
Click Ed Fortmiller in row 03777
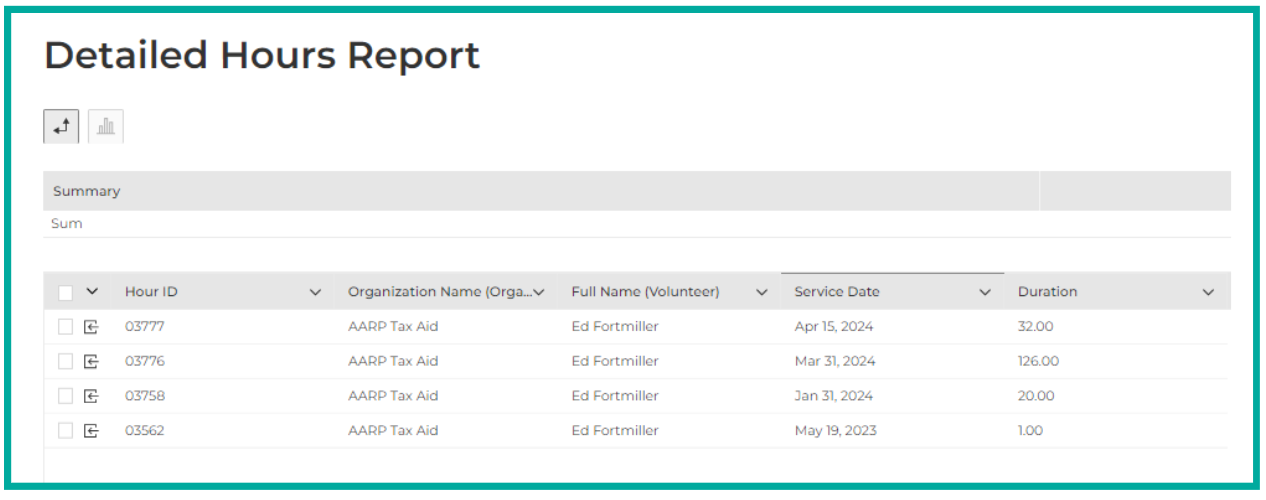(615, 326)
